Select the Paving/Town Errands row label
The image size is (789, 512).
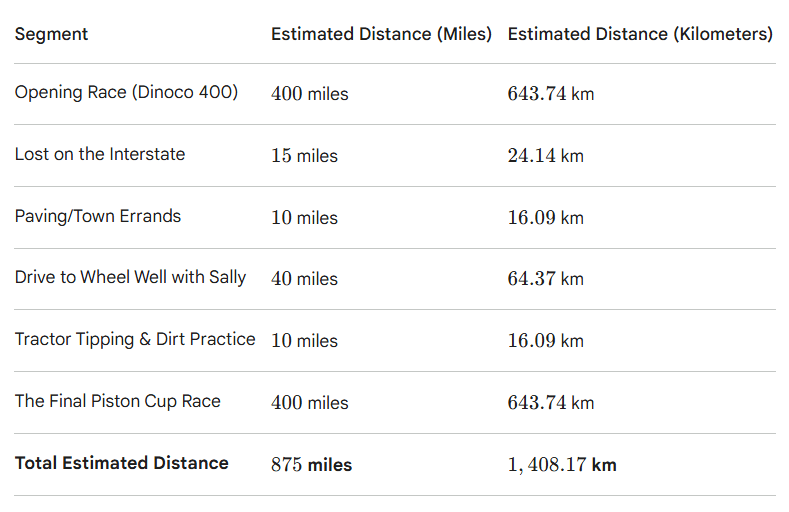pyautogui.click(x=98, y=216)
